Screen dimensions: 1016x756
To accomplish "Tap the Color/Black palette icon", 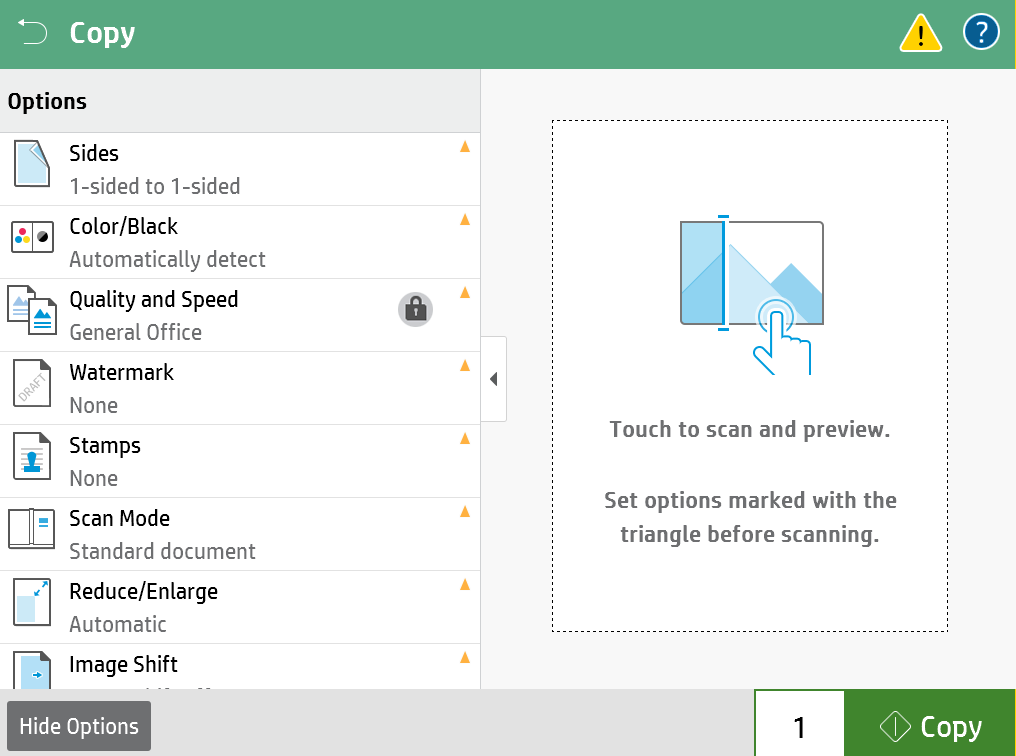I will (x=31, y=238).
